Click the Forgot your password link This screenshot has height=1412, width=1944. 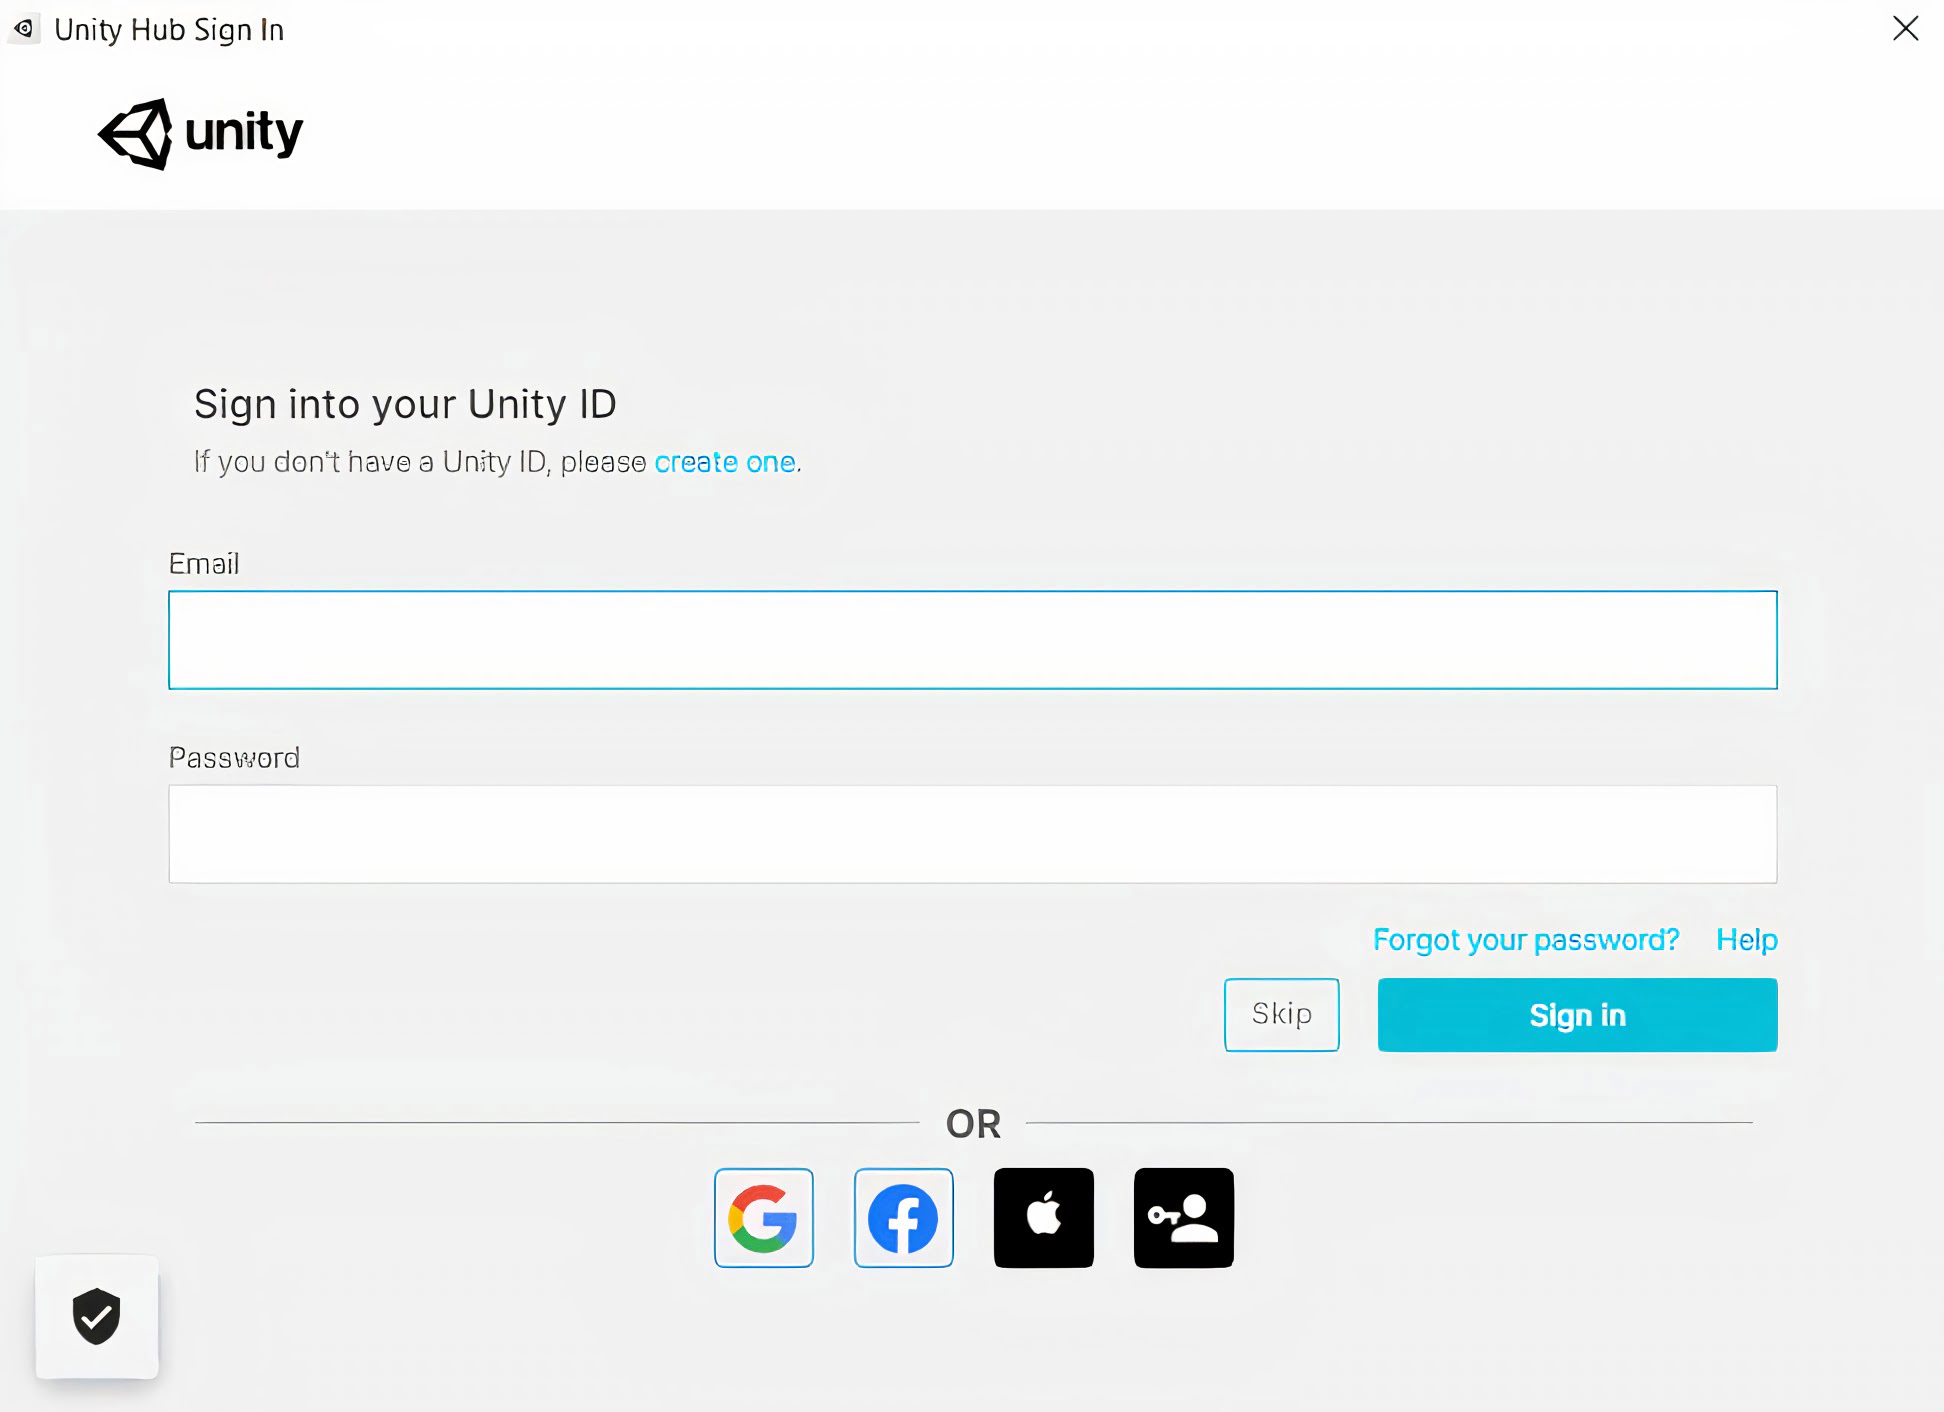(x=1526, y=940)
